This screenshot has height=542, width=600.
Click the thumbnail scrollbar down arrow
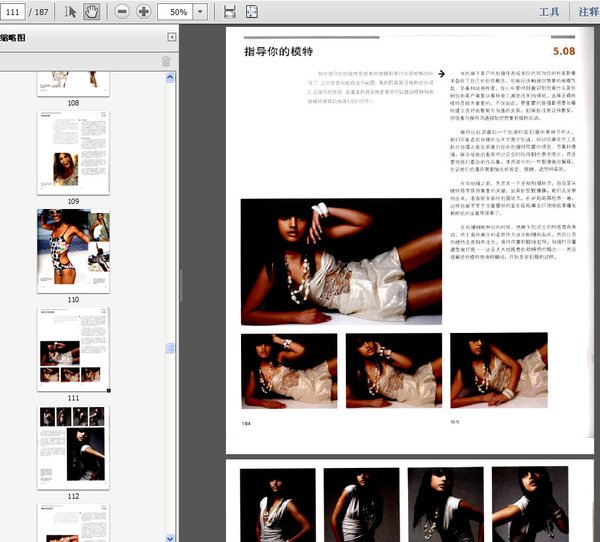click(170, 537)
